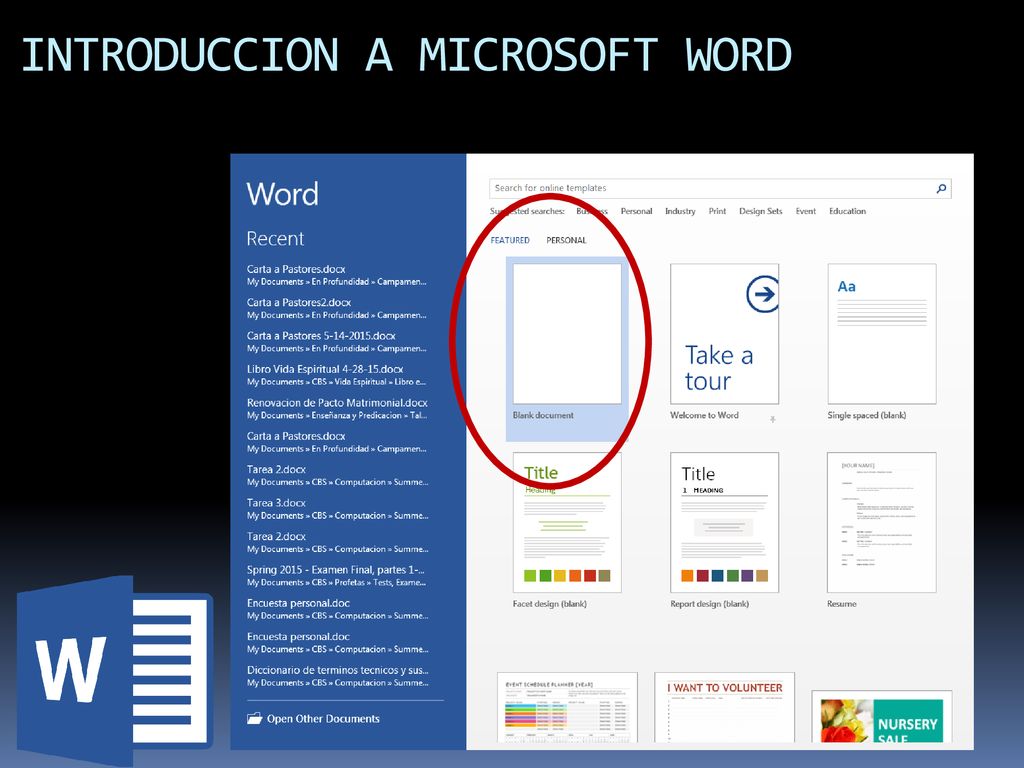
Task: Pin the Welcome to Word template
Action: [x=773, y=419]
